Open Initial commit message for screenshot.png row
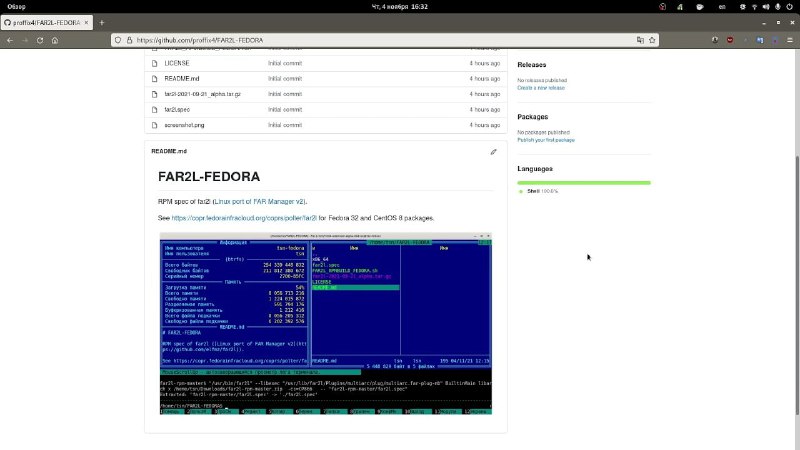 pyautogui.click(x=285, y=125)
